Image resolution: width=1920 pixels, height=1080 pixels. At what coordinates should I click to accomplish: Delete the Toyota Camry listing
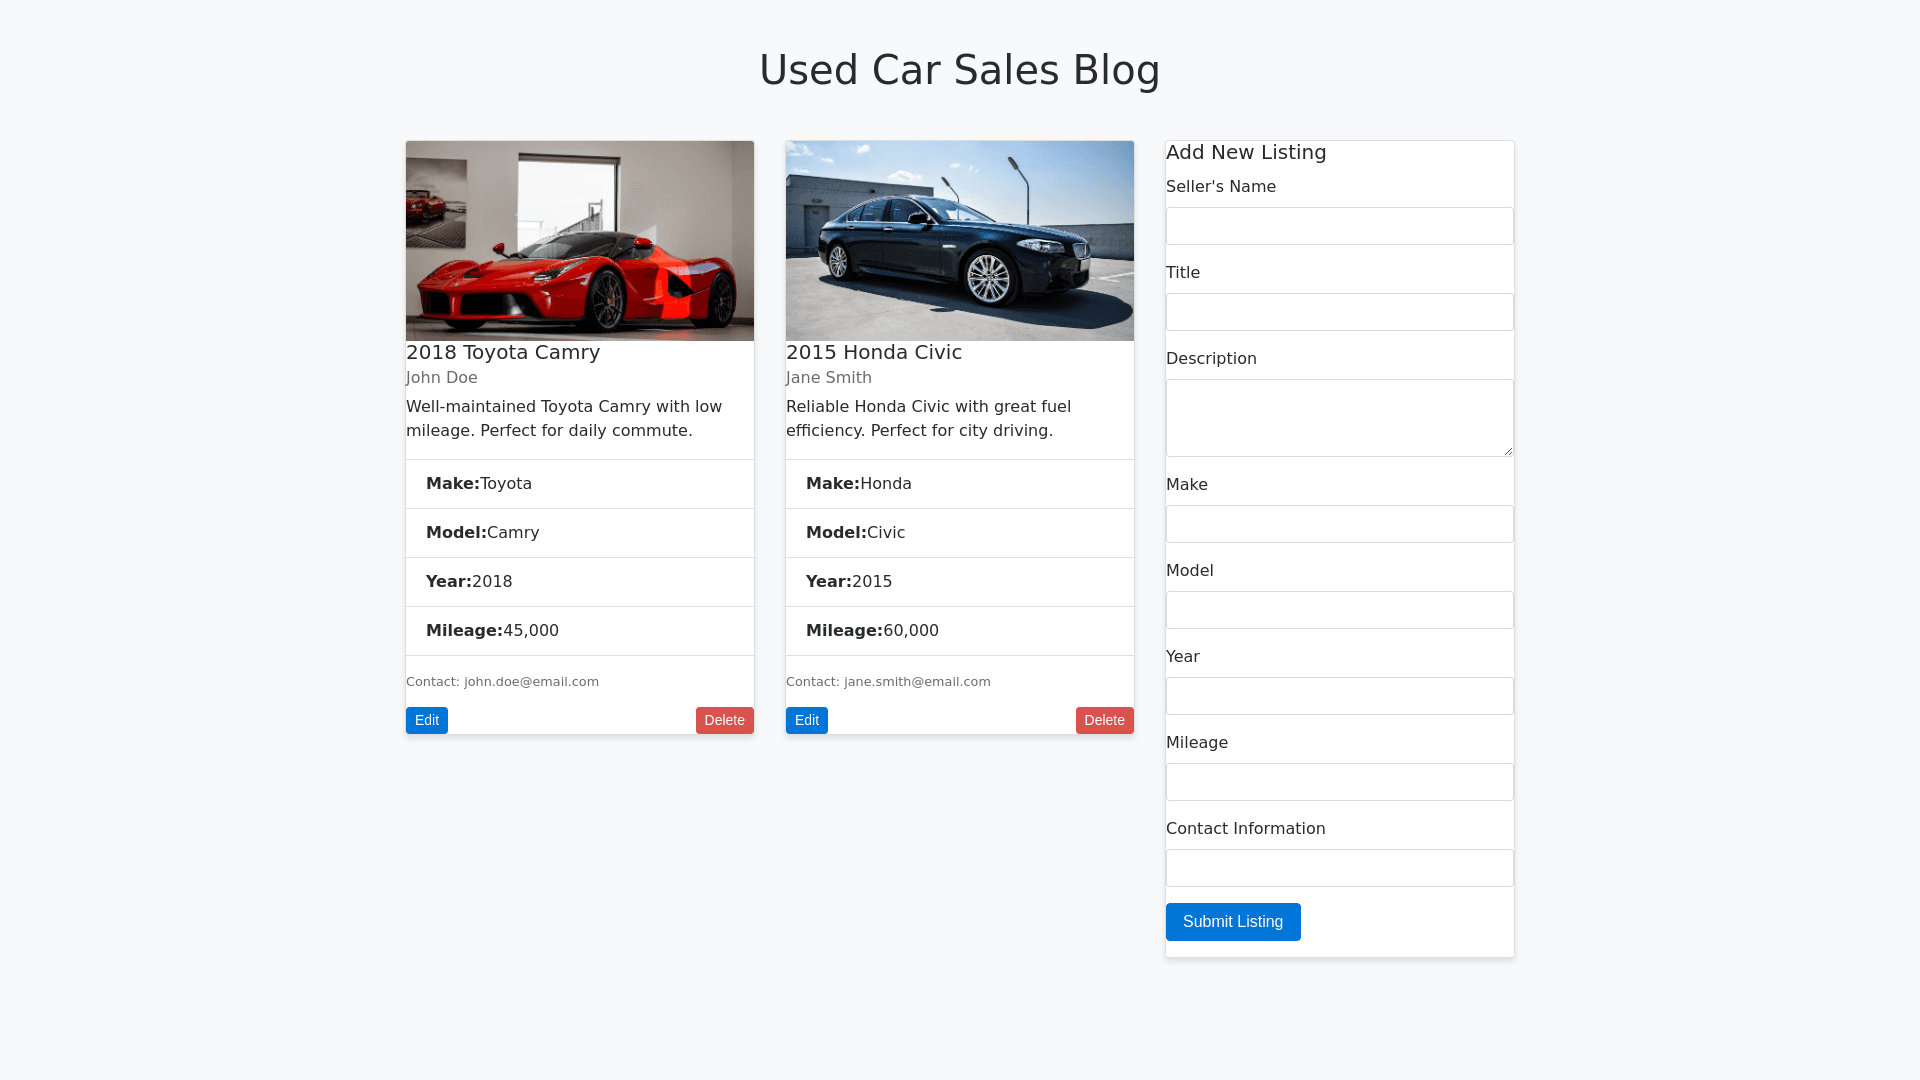tap(724, 720)
